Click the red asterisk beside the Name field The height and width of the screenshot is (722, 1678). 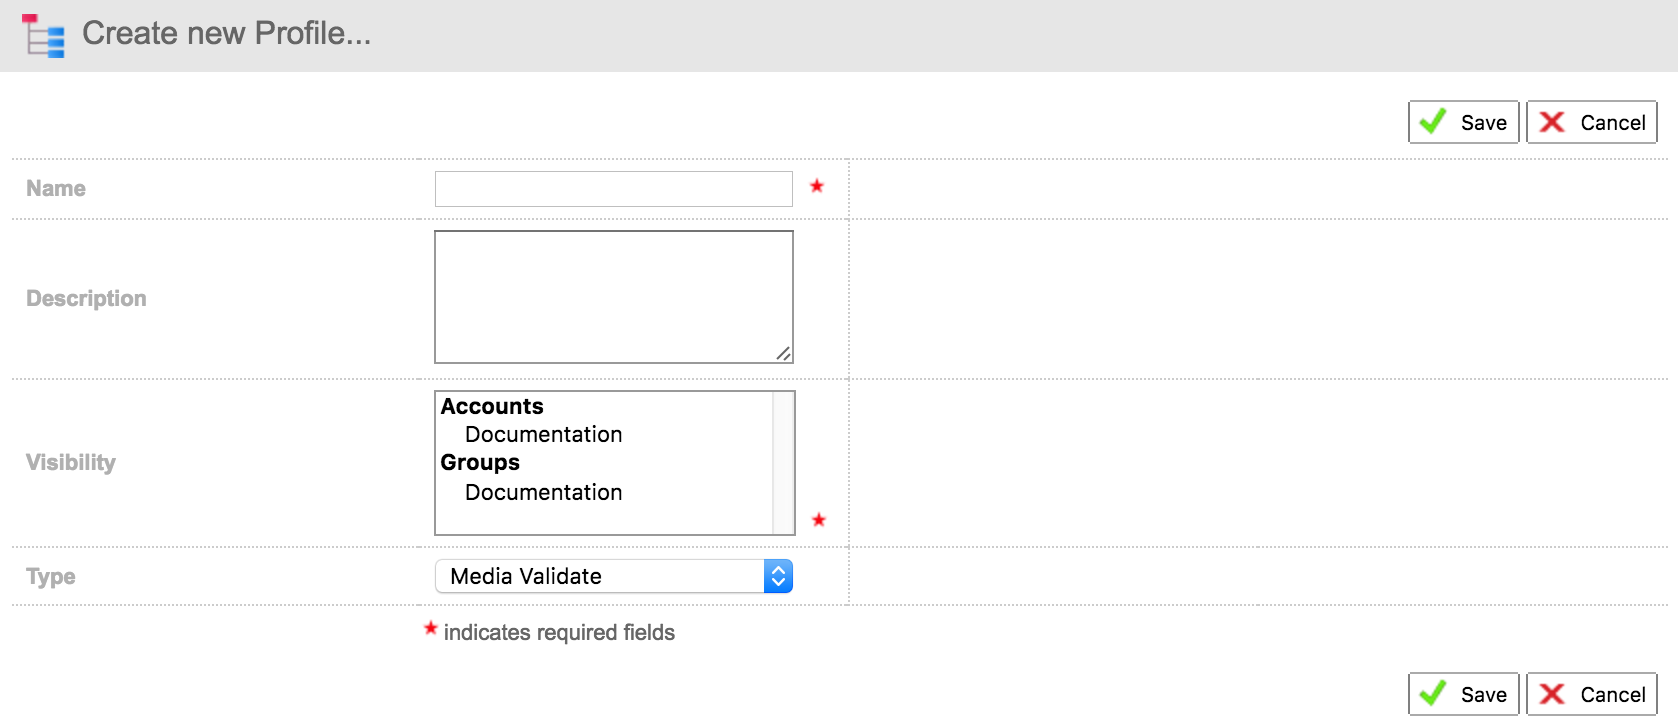pyautogui.click(x=818, y=185)
